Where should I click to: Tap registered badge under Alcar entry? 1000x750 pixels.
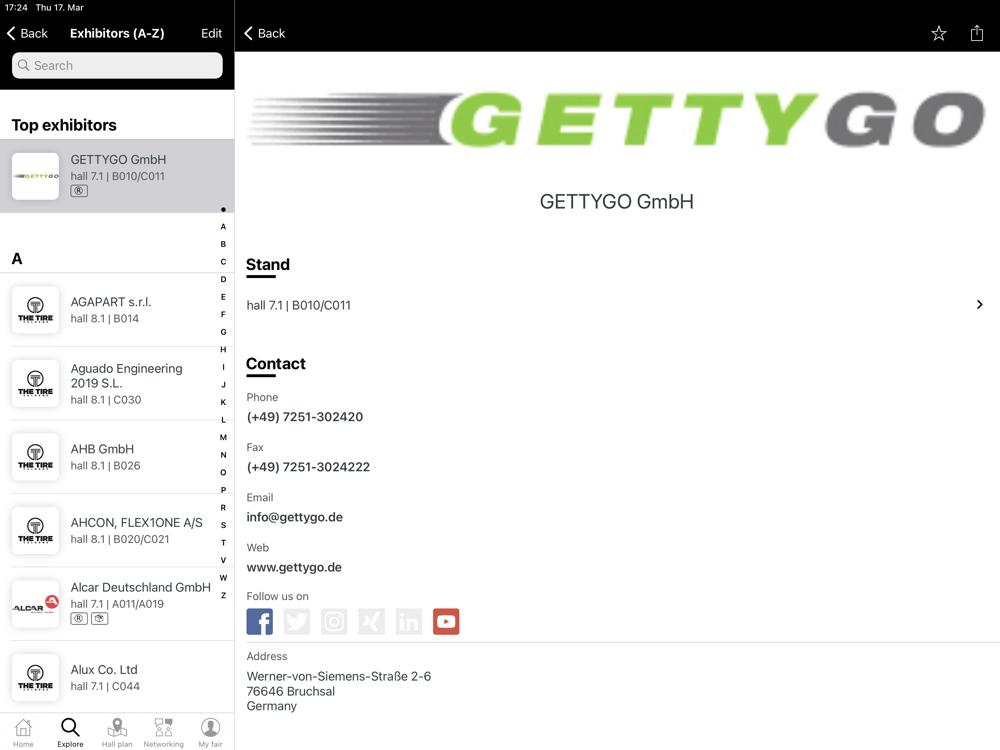79,619
